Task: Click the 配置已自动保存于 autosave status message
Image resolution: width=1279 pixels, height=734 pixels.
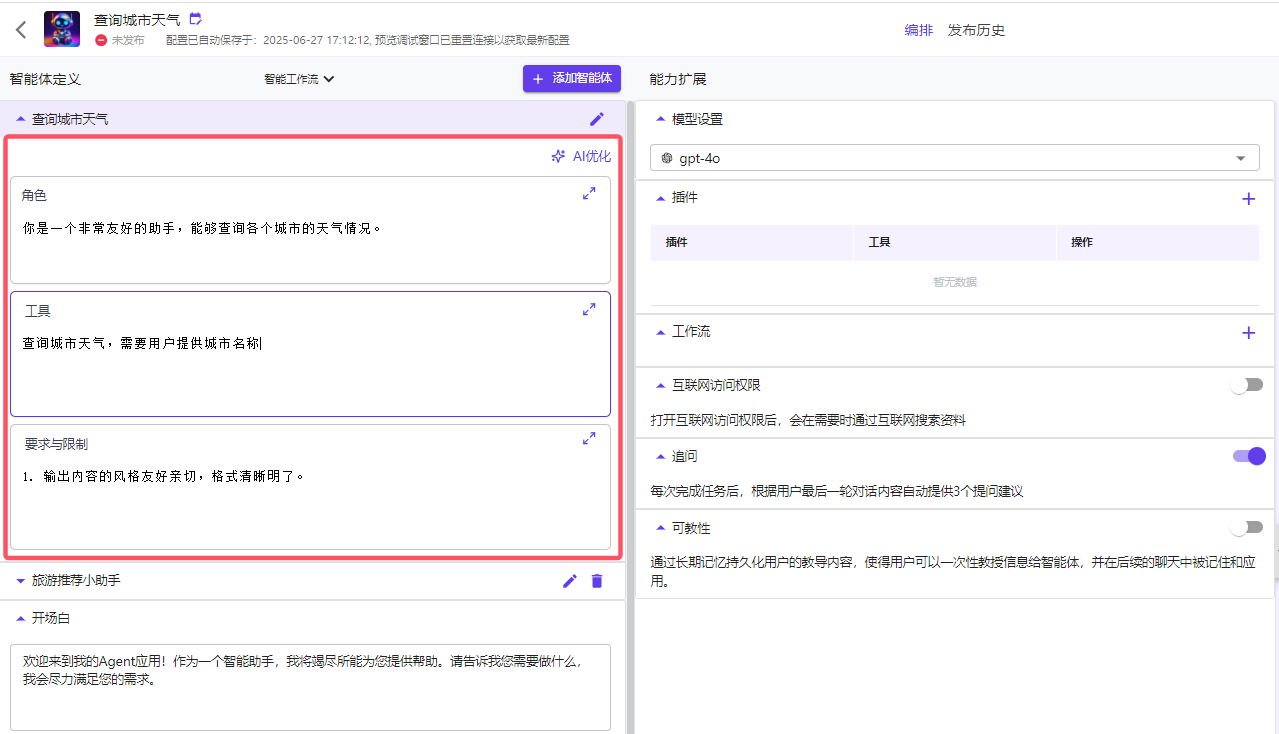Action: [368, 40]
